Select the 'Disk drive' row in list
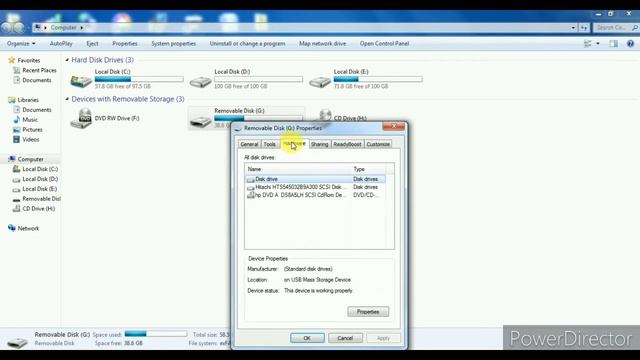 315,179
